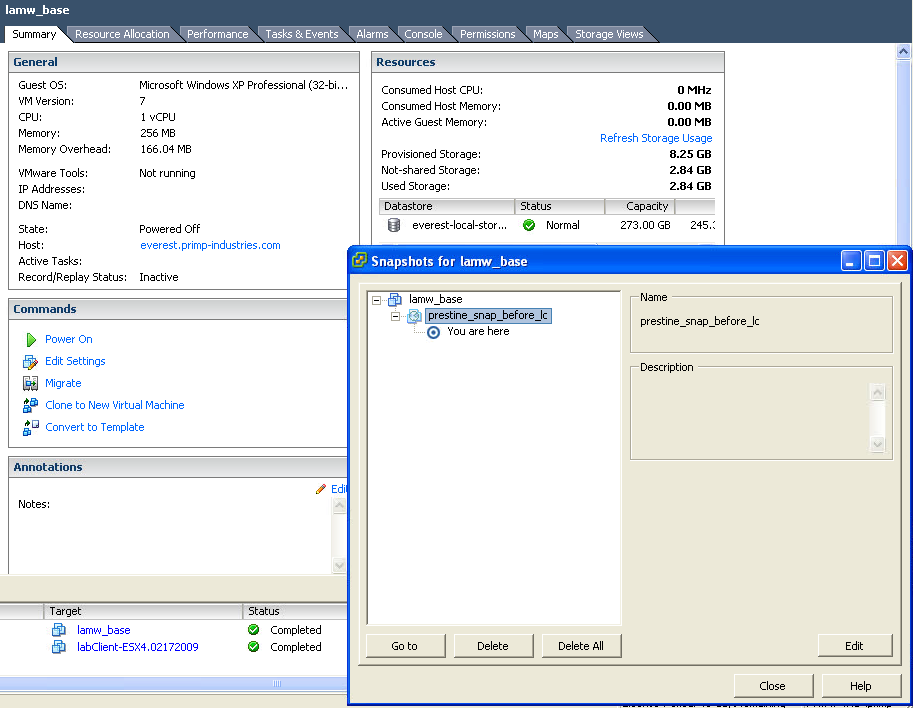
Task: Select the You are here tree entry
Action: (x=478, y=331)
